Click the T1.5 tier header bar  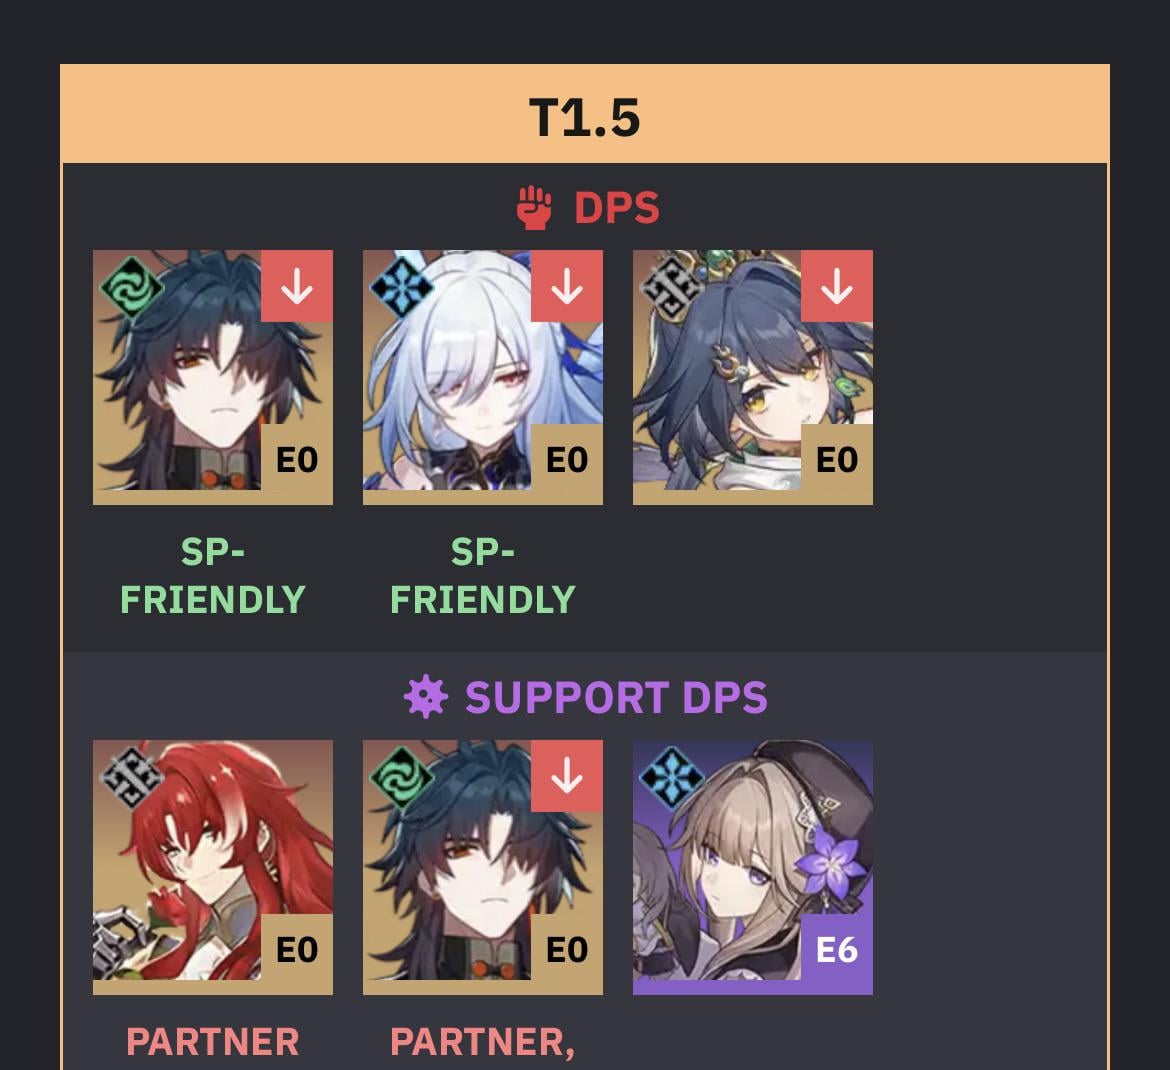(x=585, y=114)
